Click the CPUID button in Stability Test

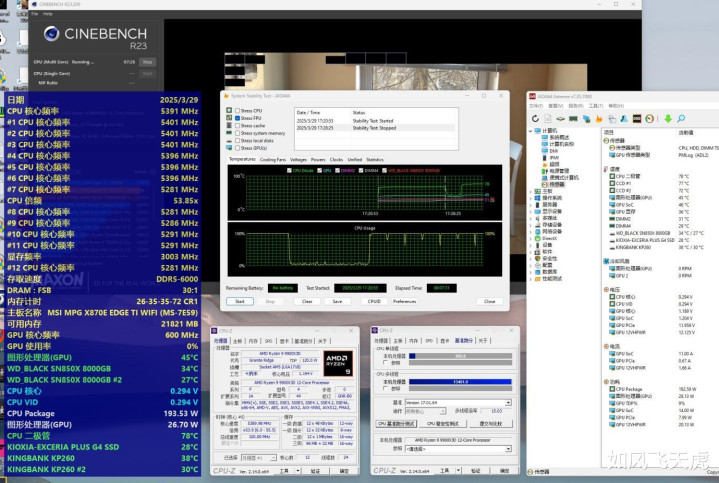pyautogui.click(x=374, y=301)
